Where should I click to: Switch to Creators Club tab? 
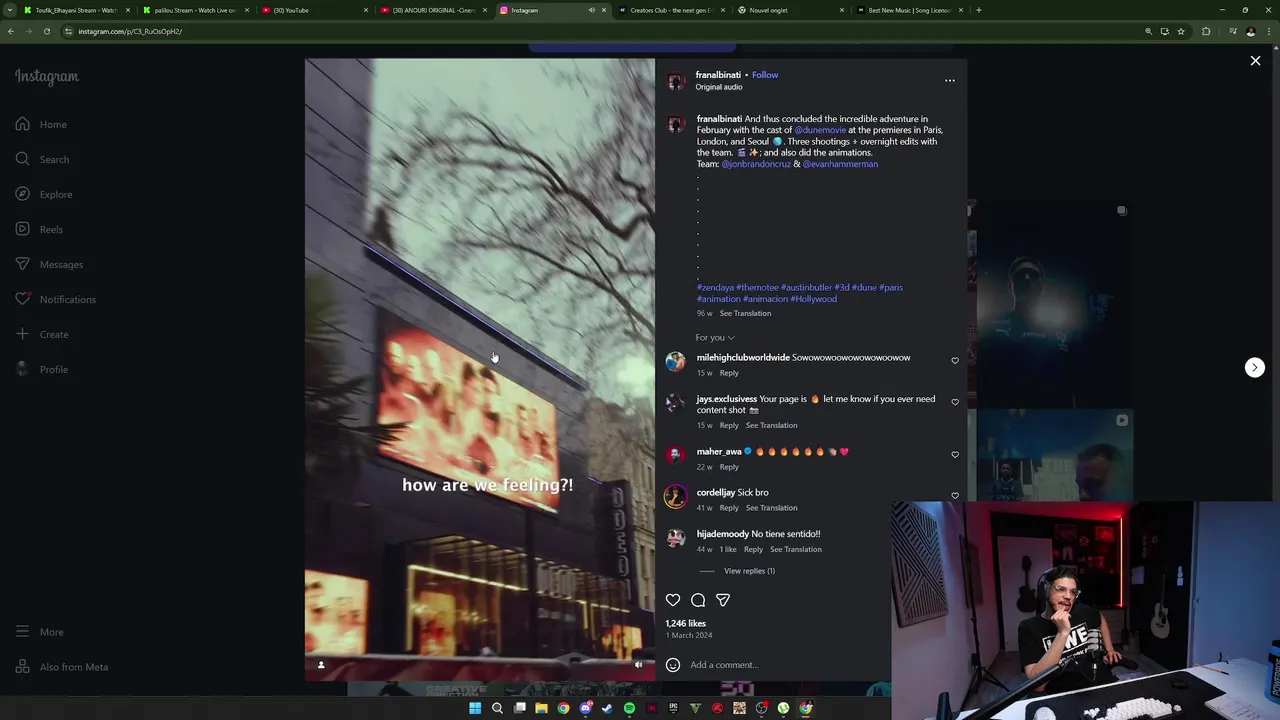coord(670,10)
